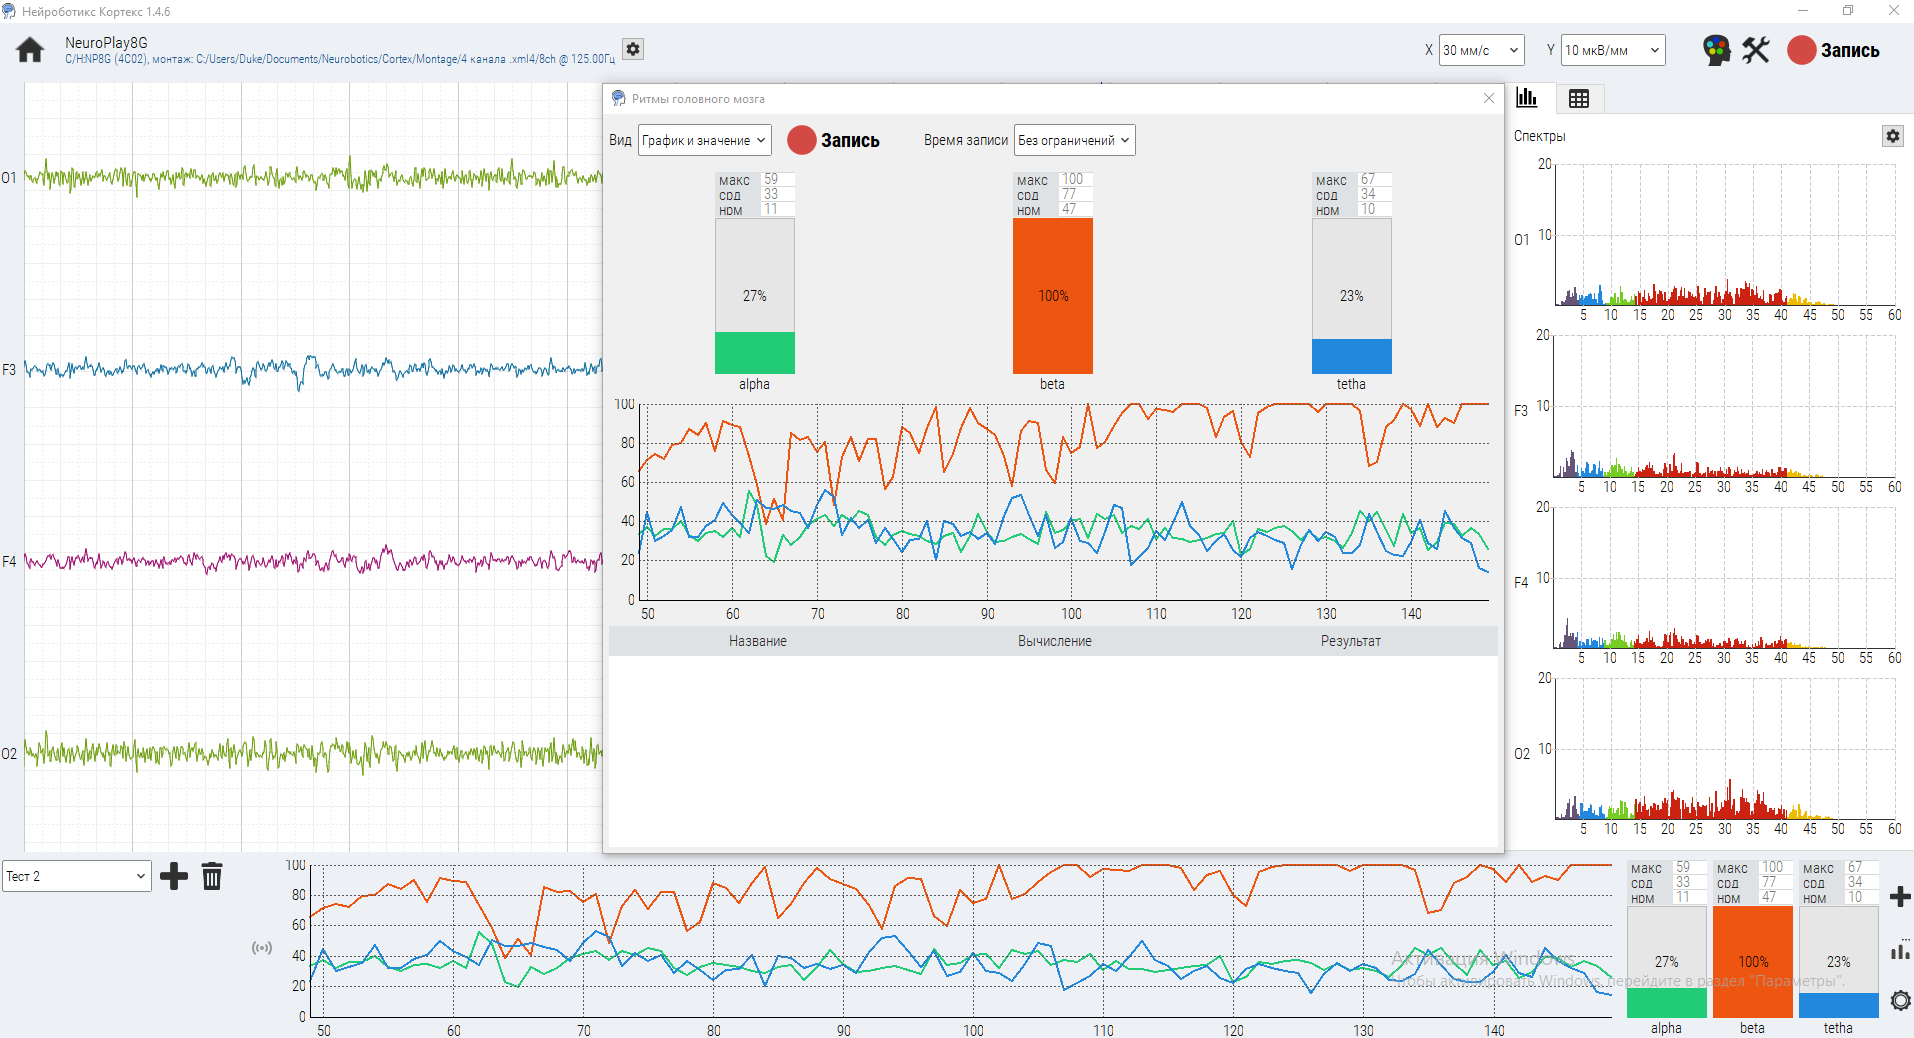Viewport: 1914px width, 1038px height.
Task: Click the bottom-right bar chart icon
Action: point(1900,950)
